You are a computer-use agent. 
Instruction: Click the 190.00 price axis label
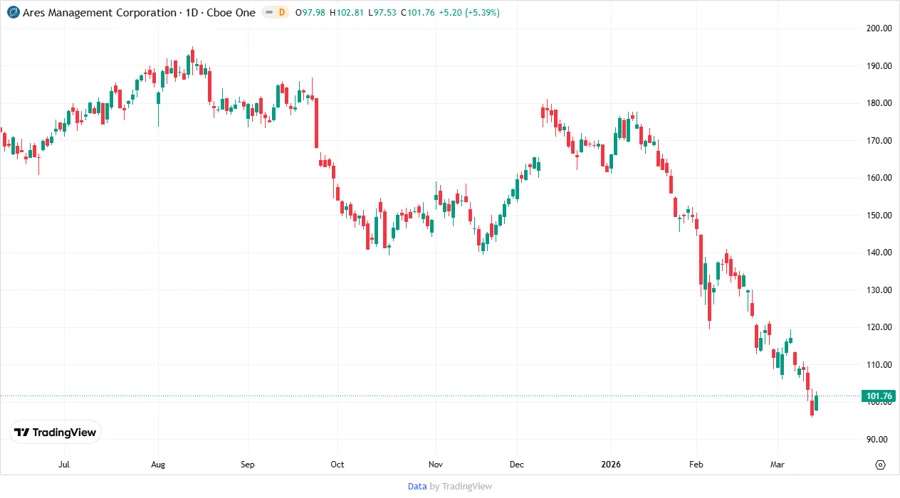[879, 66]
